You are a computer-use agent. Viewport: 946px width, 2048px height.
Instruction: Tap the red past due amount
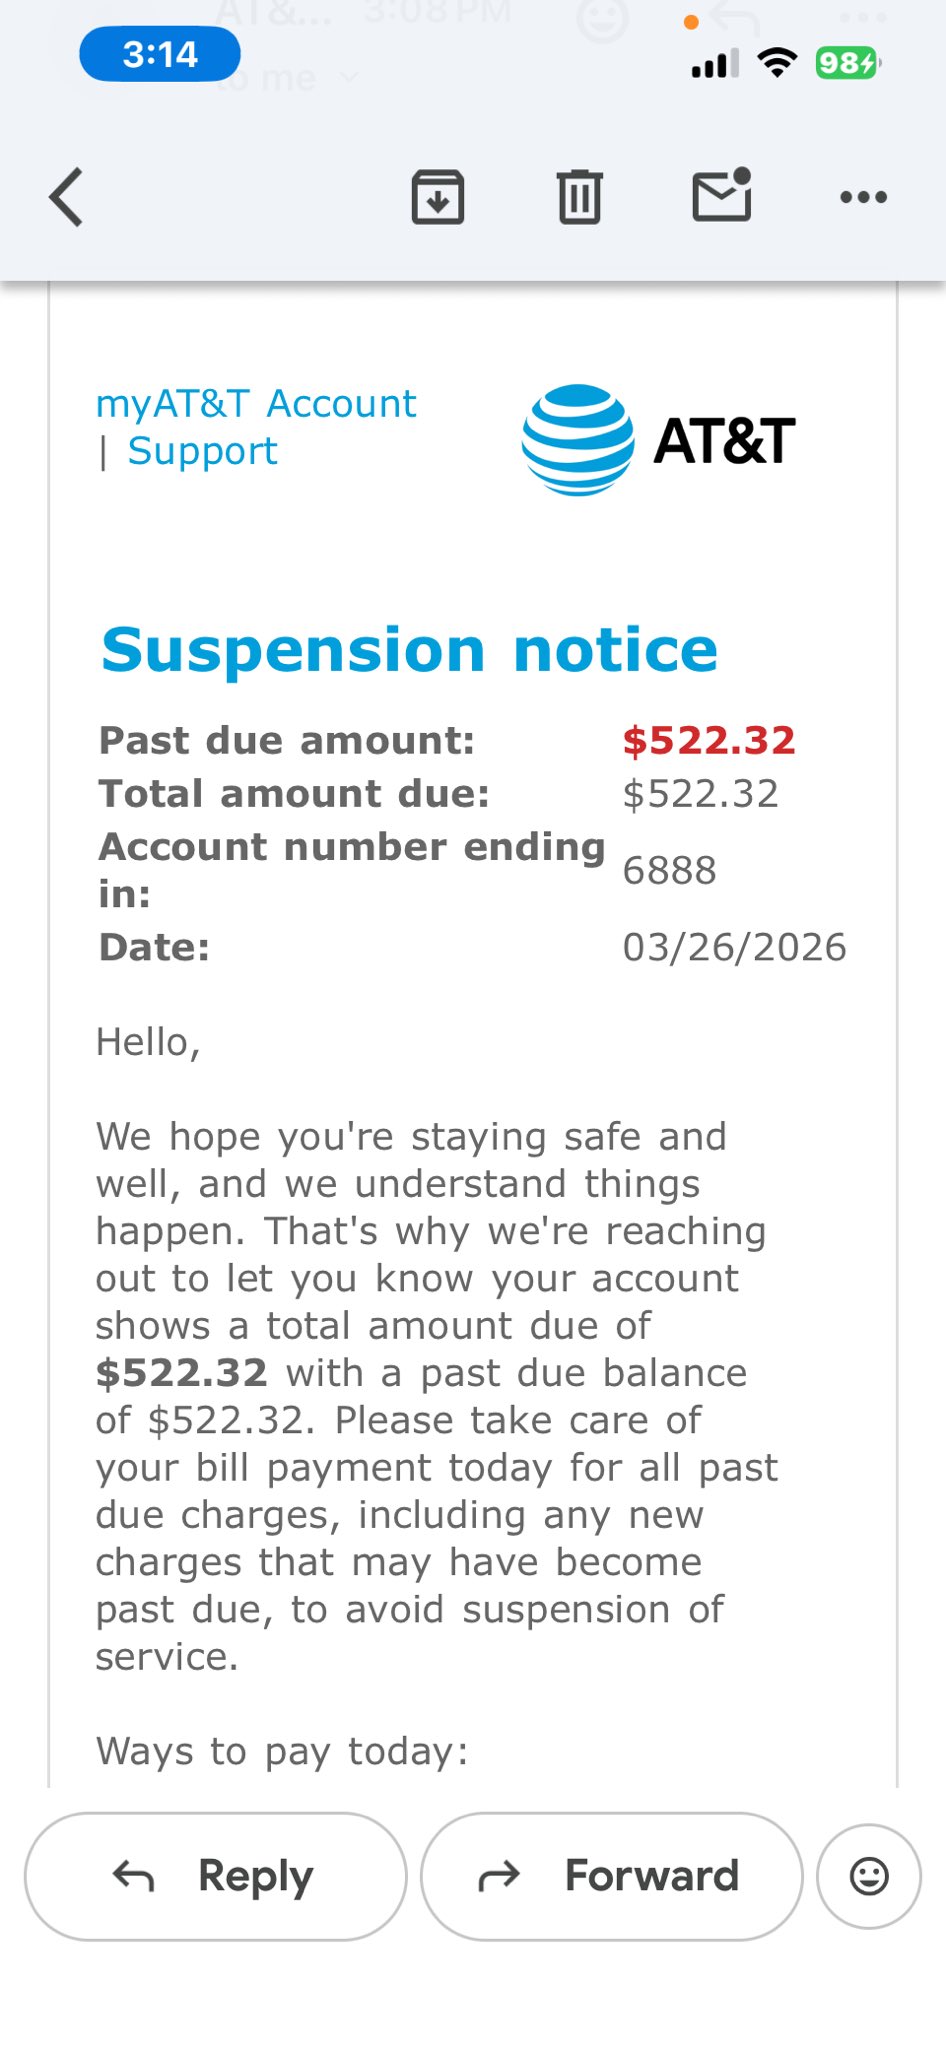709,741
